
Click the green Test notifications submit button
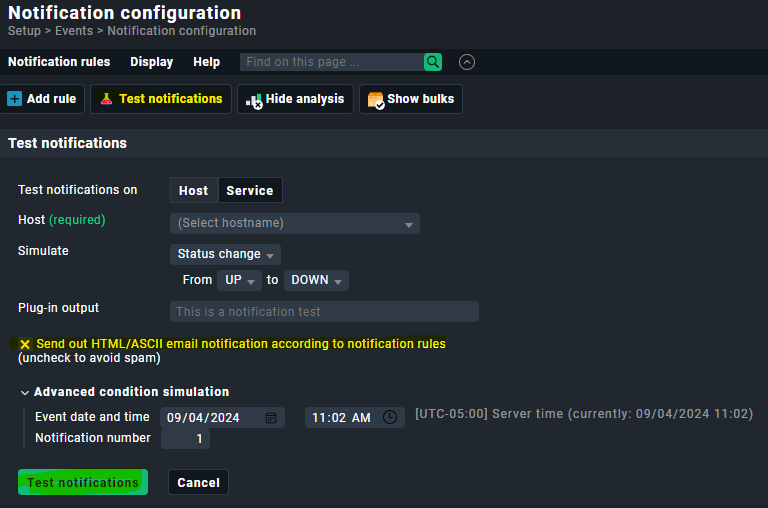(83, 483)
